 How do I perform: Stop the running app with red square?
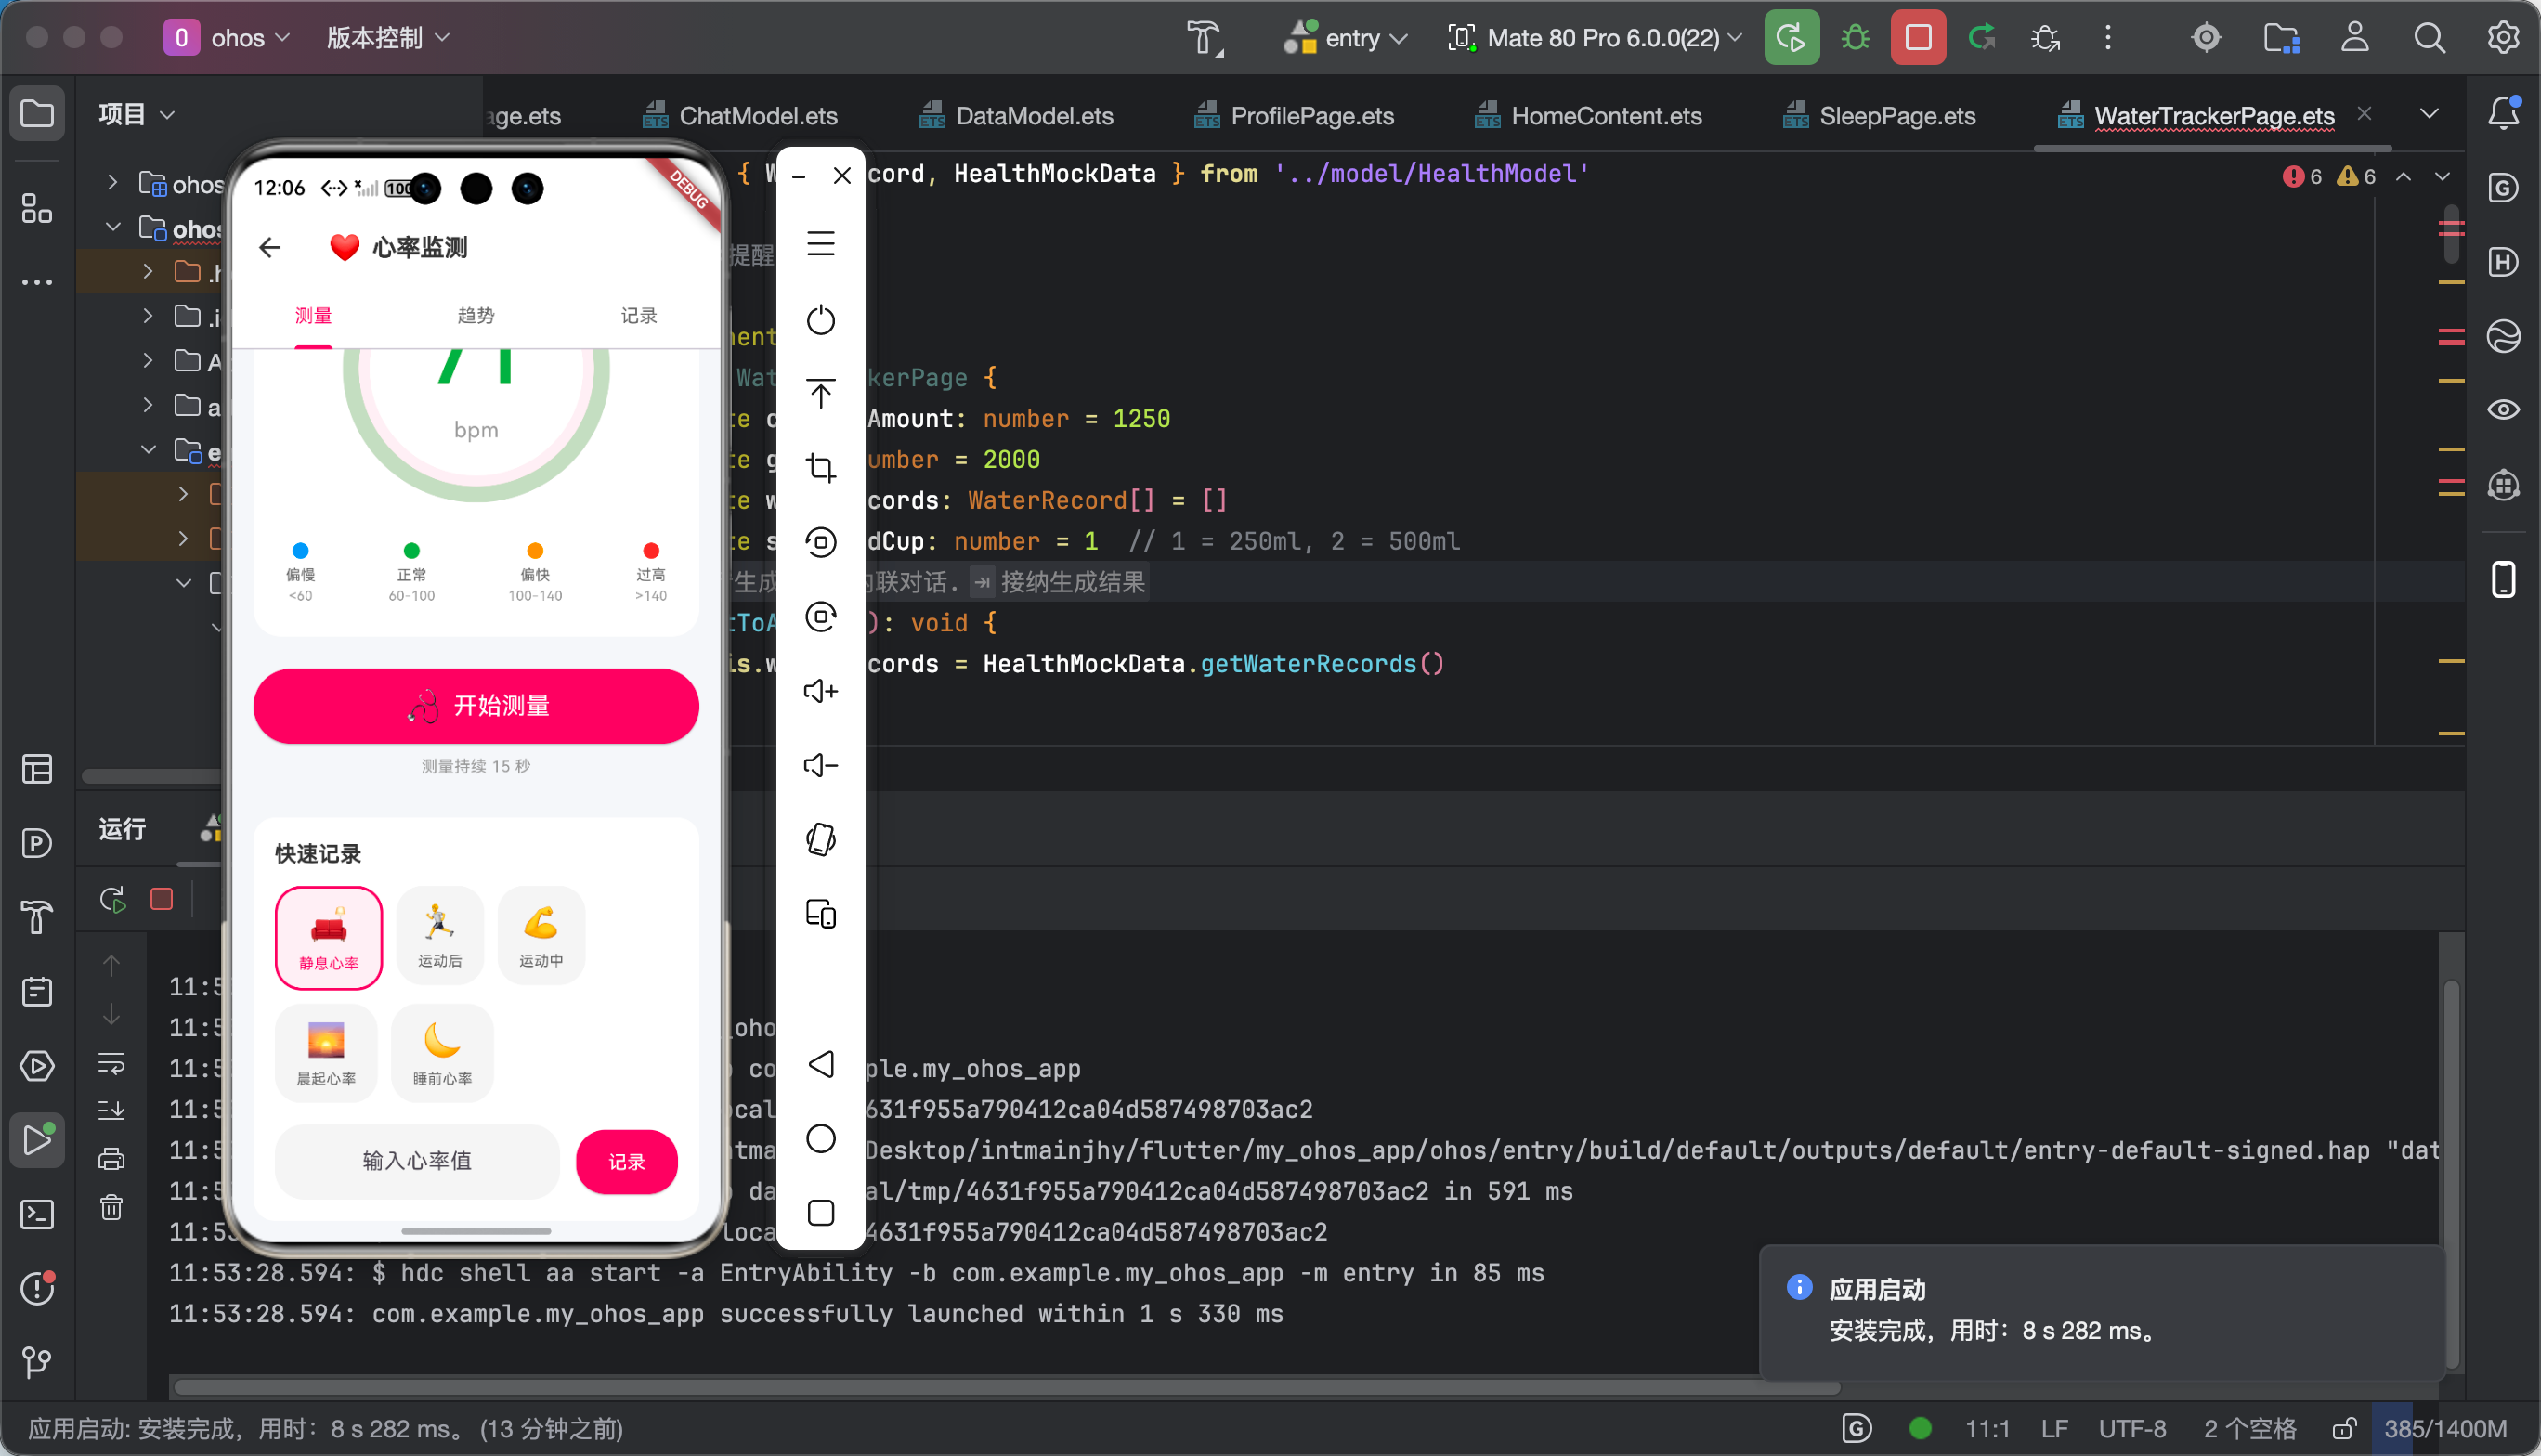(1918, 38)
